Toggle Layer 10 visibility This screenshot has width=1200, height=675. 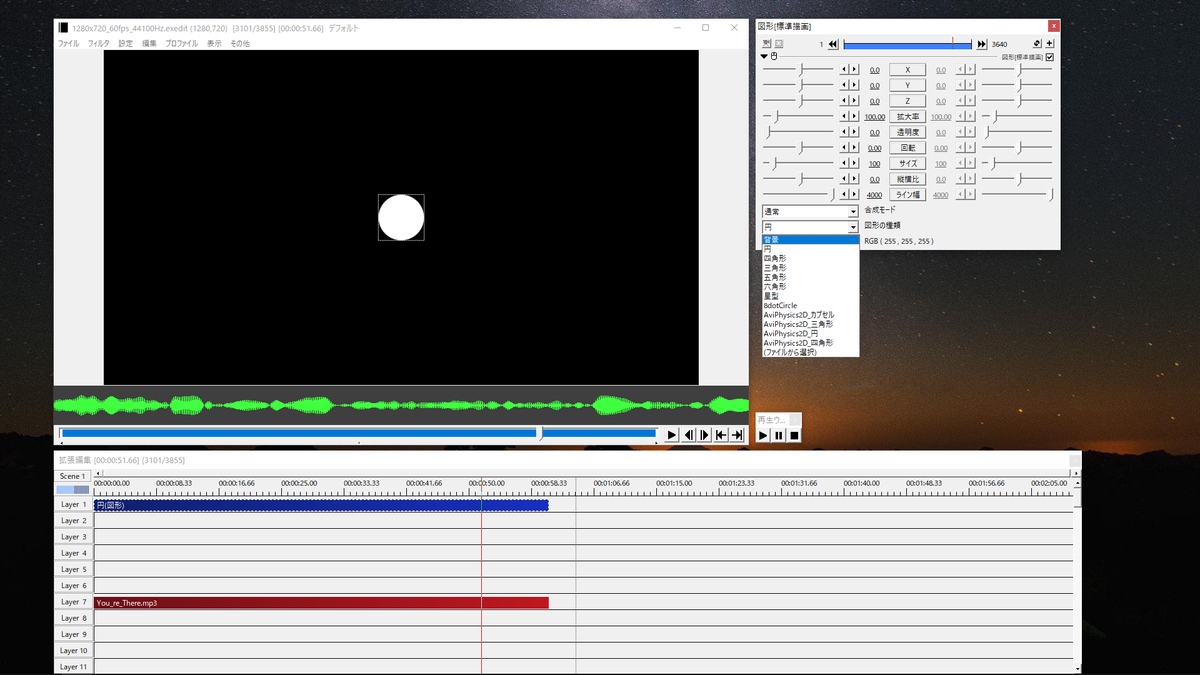click(x=73, y=650)
